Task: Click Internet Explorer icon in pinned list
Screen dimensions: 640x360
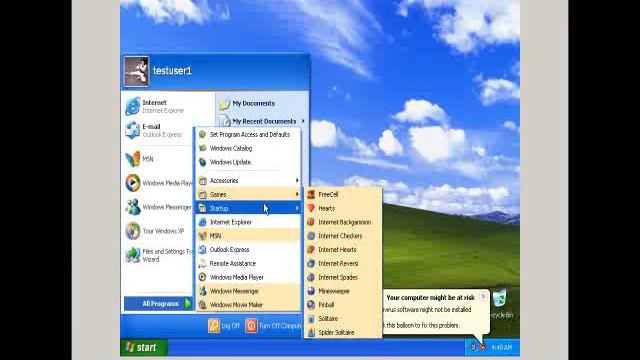Action: (133, 106)
